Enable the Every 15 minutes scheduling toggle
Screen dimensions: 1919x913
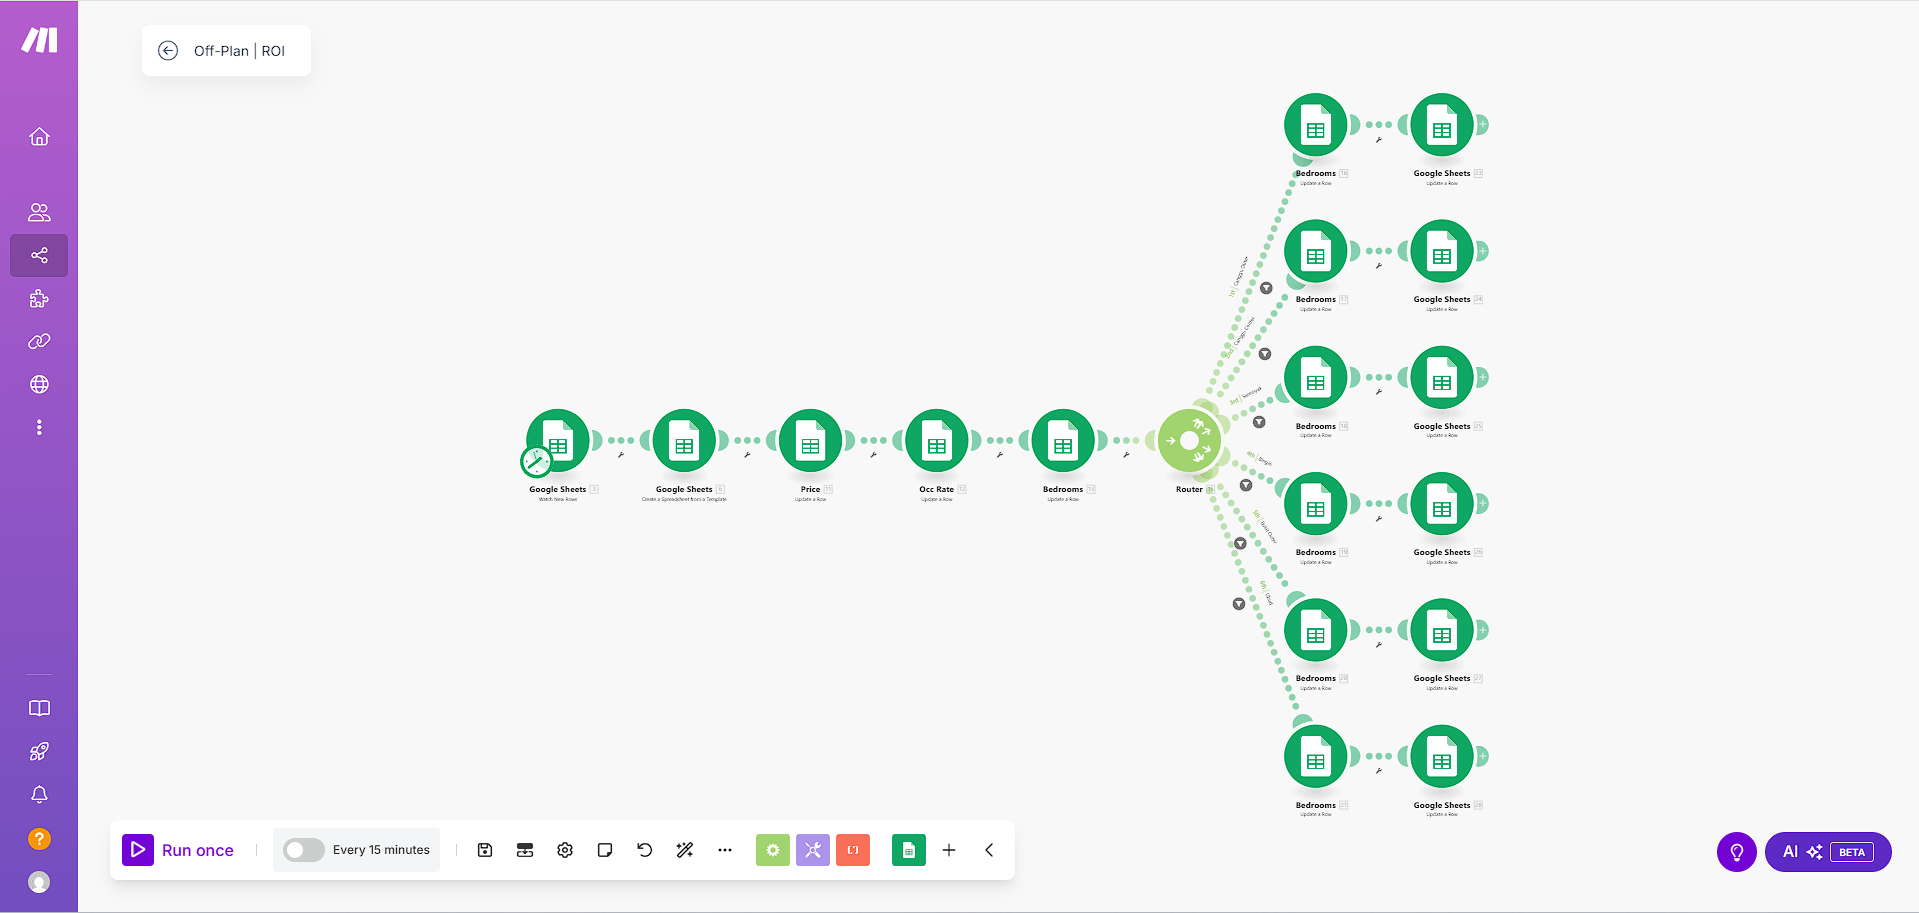pos(303,849)
